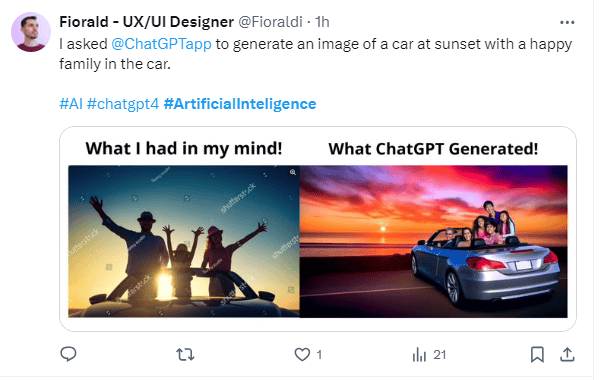Click the magnifier icon on shutterstock image
The height and width of the screenshot is (380, 601).
pyautogui.click(x=293, y=172)
